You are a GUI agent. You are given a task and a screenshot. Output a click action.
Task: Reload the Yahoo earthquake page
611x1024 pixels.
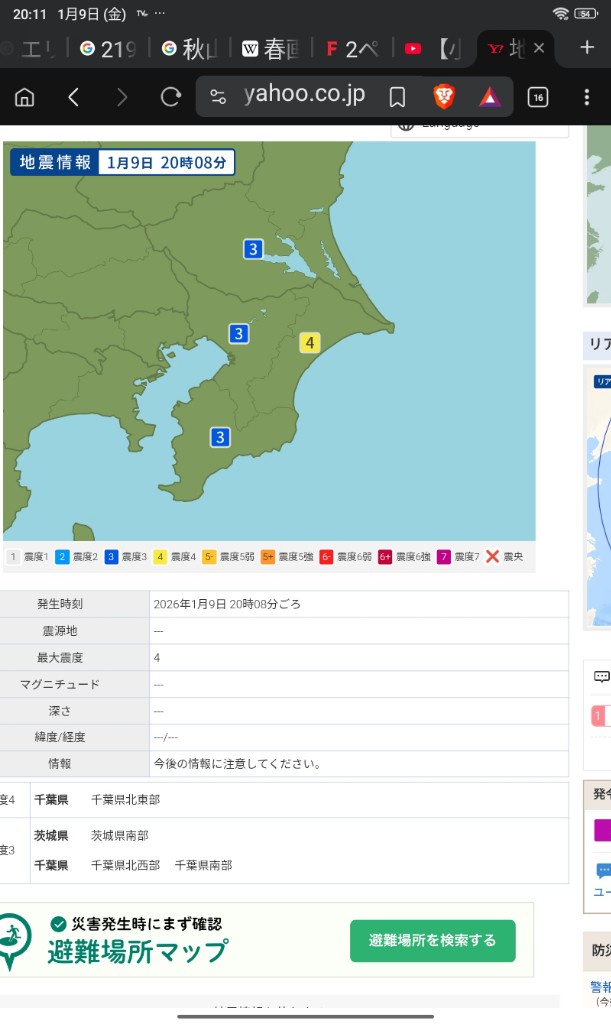click(171, 97)
